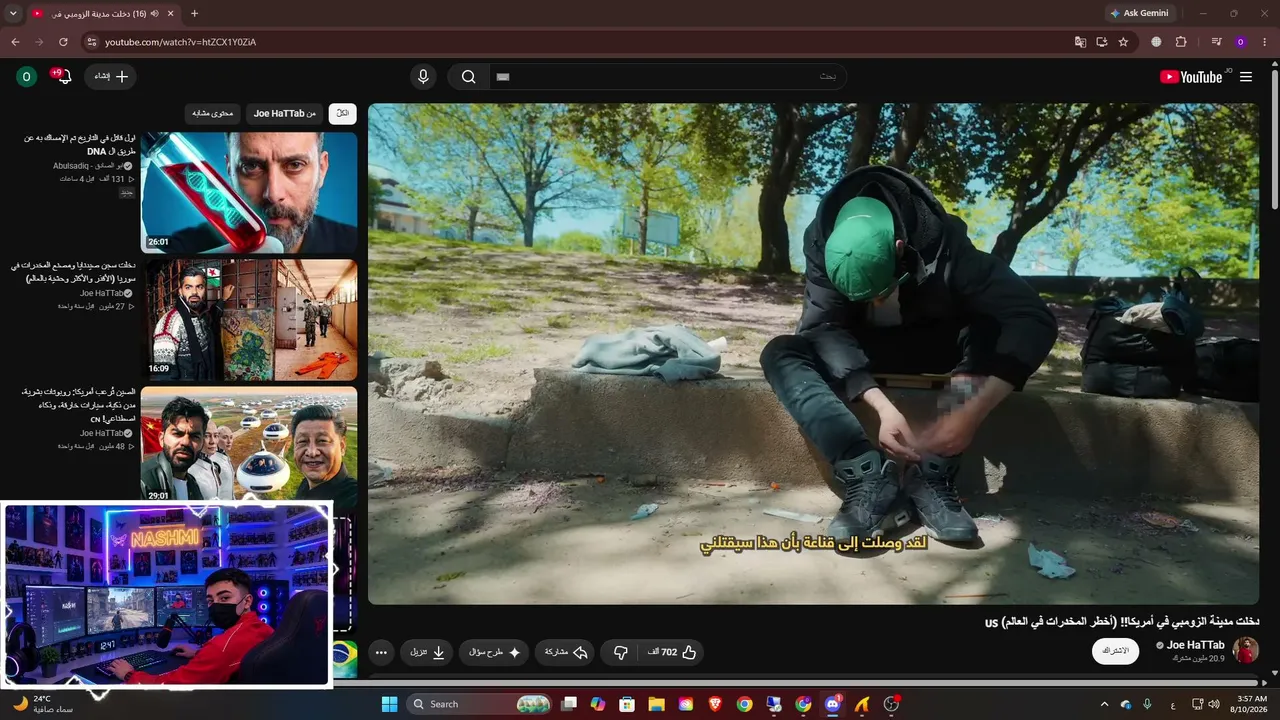This screenshot has width=1280, height=720.
Task: Share the video (مشاركة)
Action: coord(565,652)
